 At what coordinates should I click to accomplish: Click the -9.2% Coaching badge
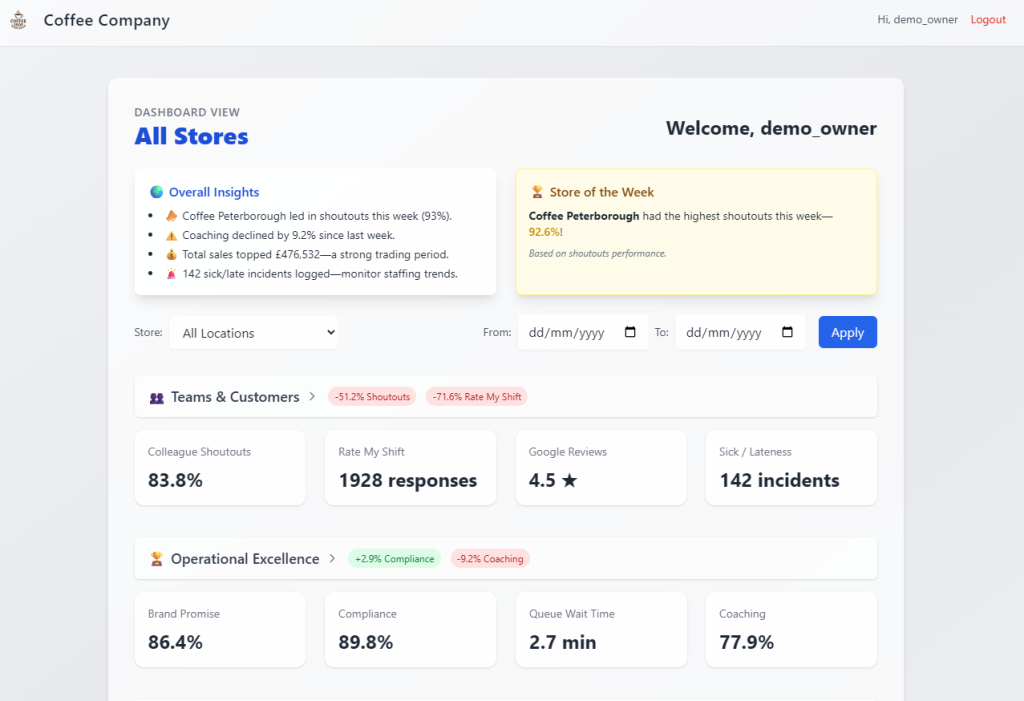pyautogui.click(x=490, y=559)
